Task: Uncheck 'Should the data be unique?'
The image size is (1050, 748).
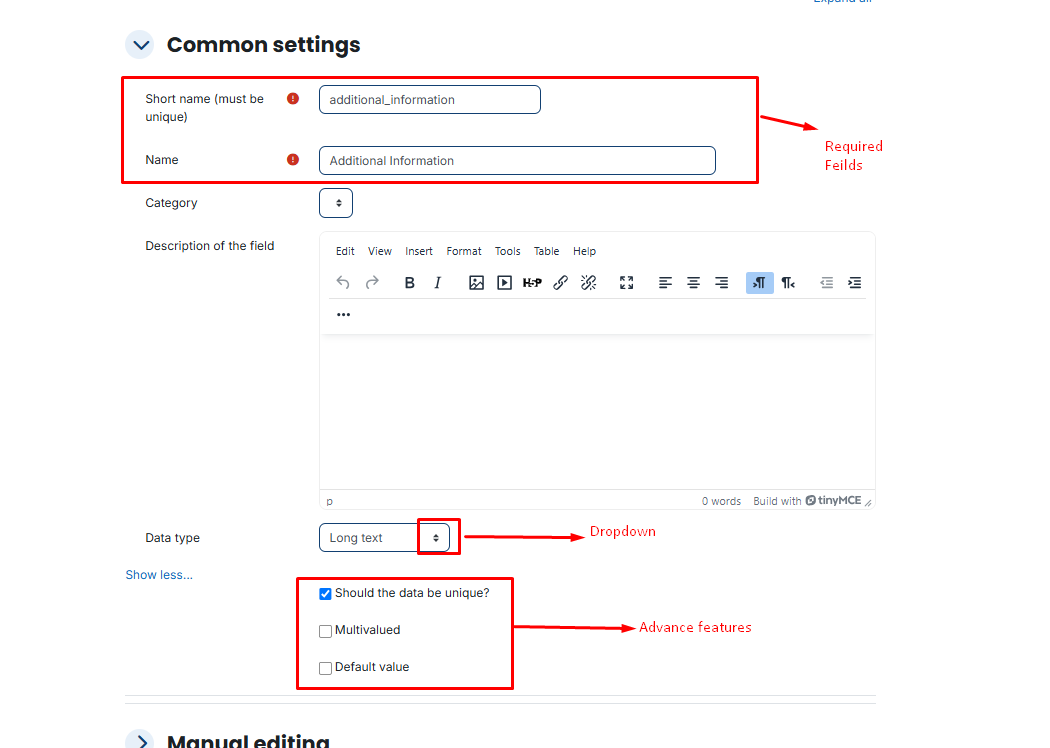Action: [x=325, y=594]
